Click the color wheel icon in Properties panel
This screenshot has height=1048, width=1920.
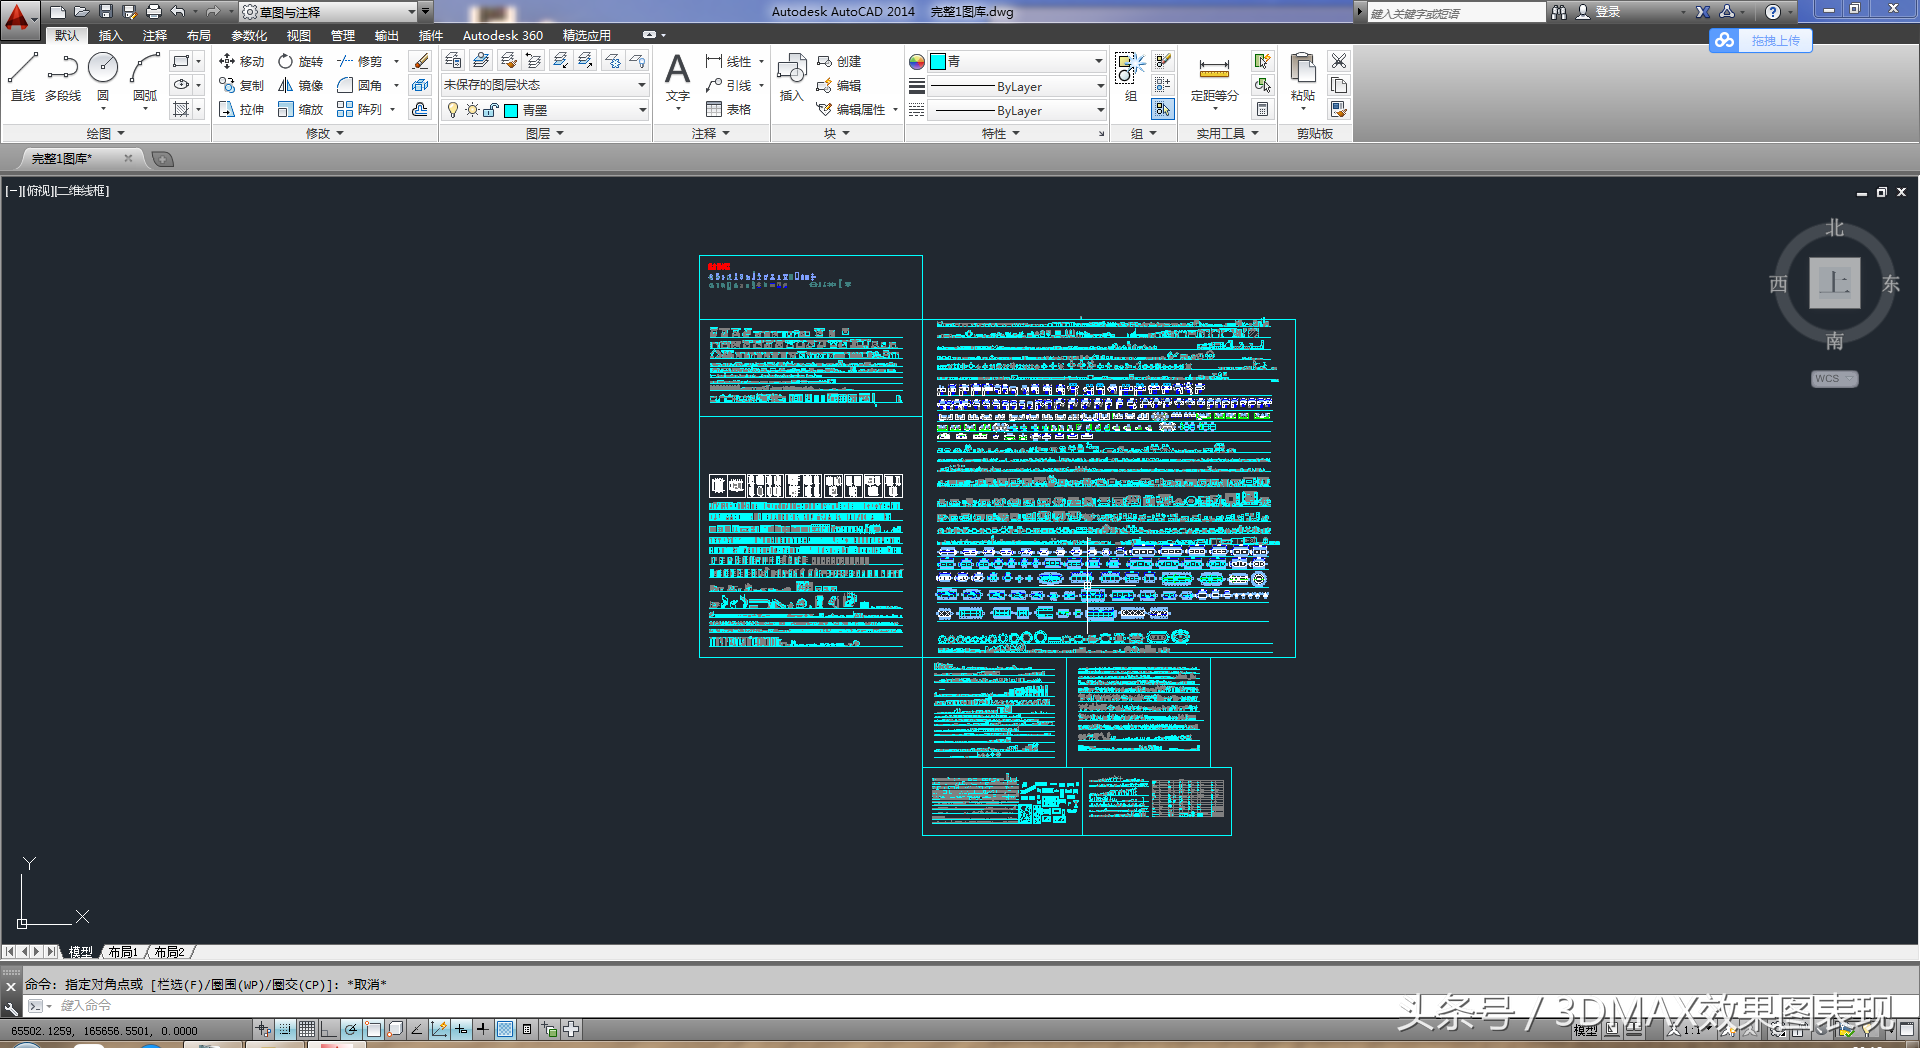(x=917, y=62)
